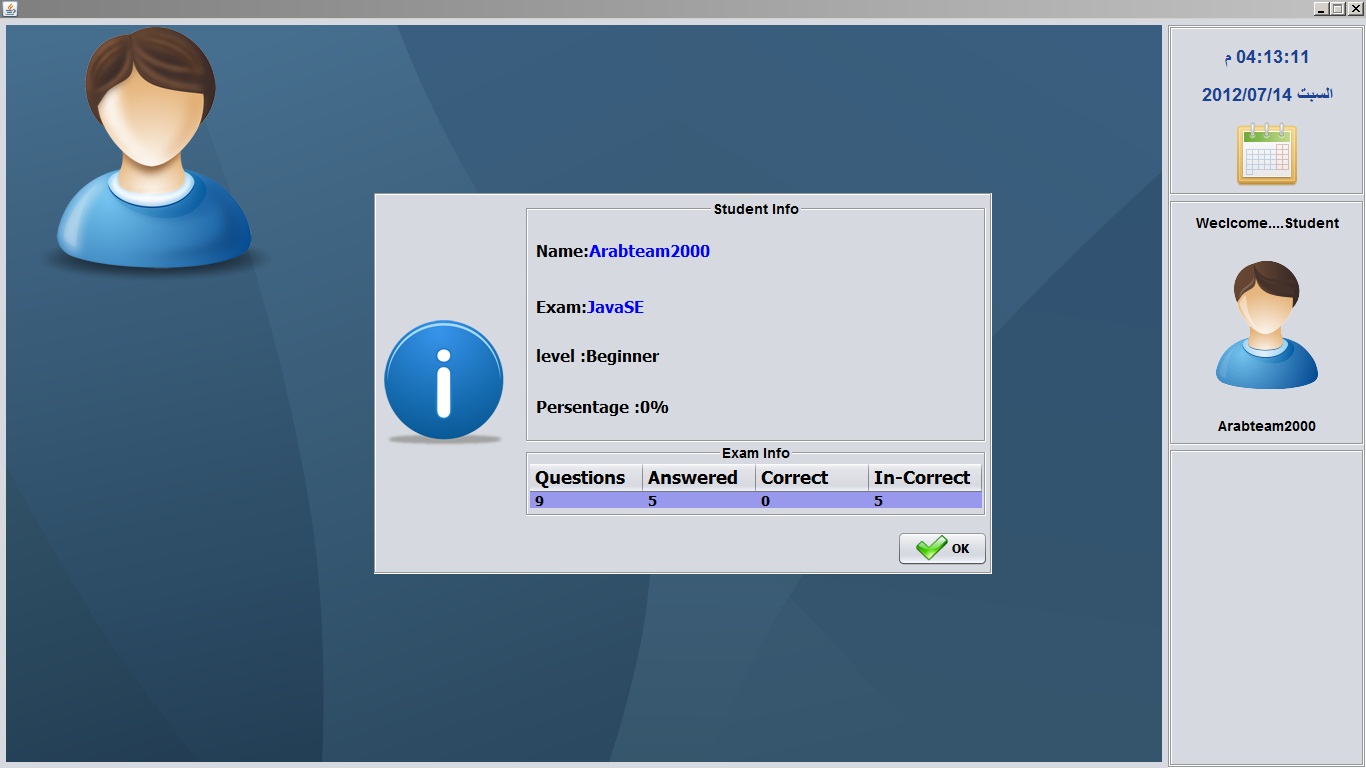Click the Incorrect count cell showing 5

[x=925, y=500]
